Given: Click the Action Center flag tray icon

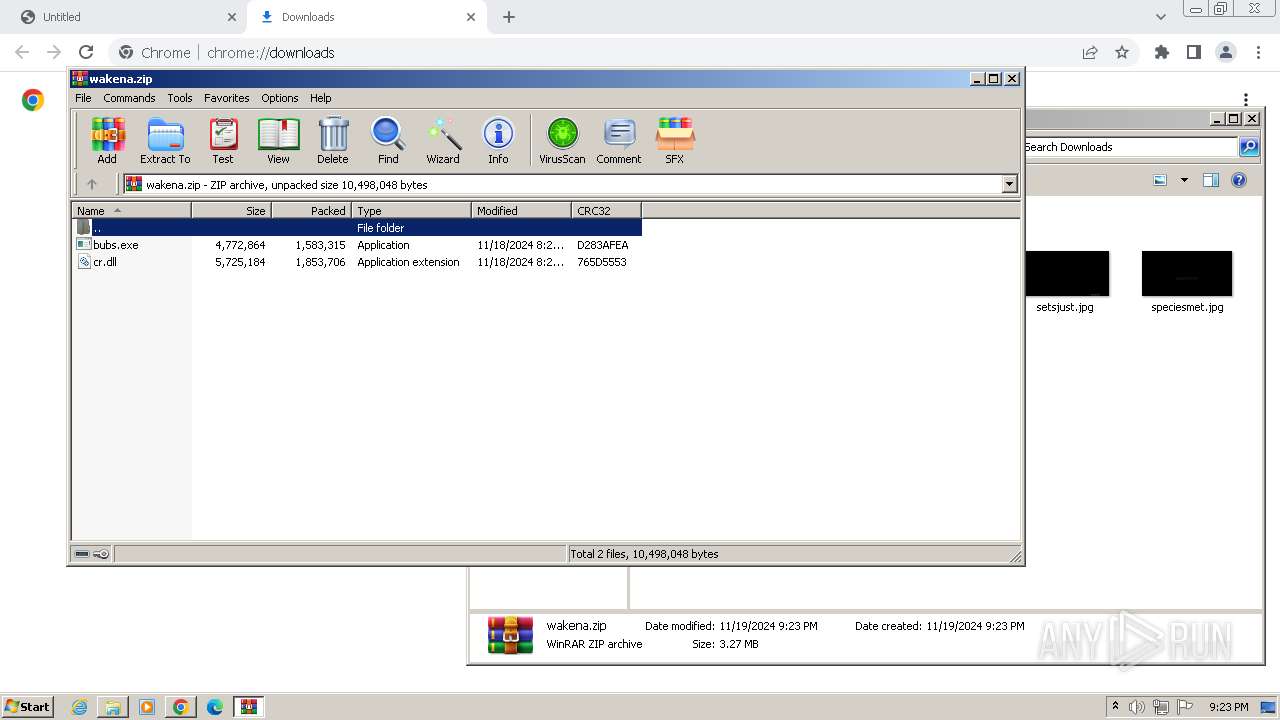Looking at the screenshot, I should (1183, 707).
